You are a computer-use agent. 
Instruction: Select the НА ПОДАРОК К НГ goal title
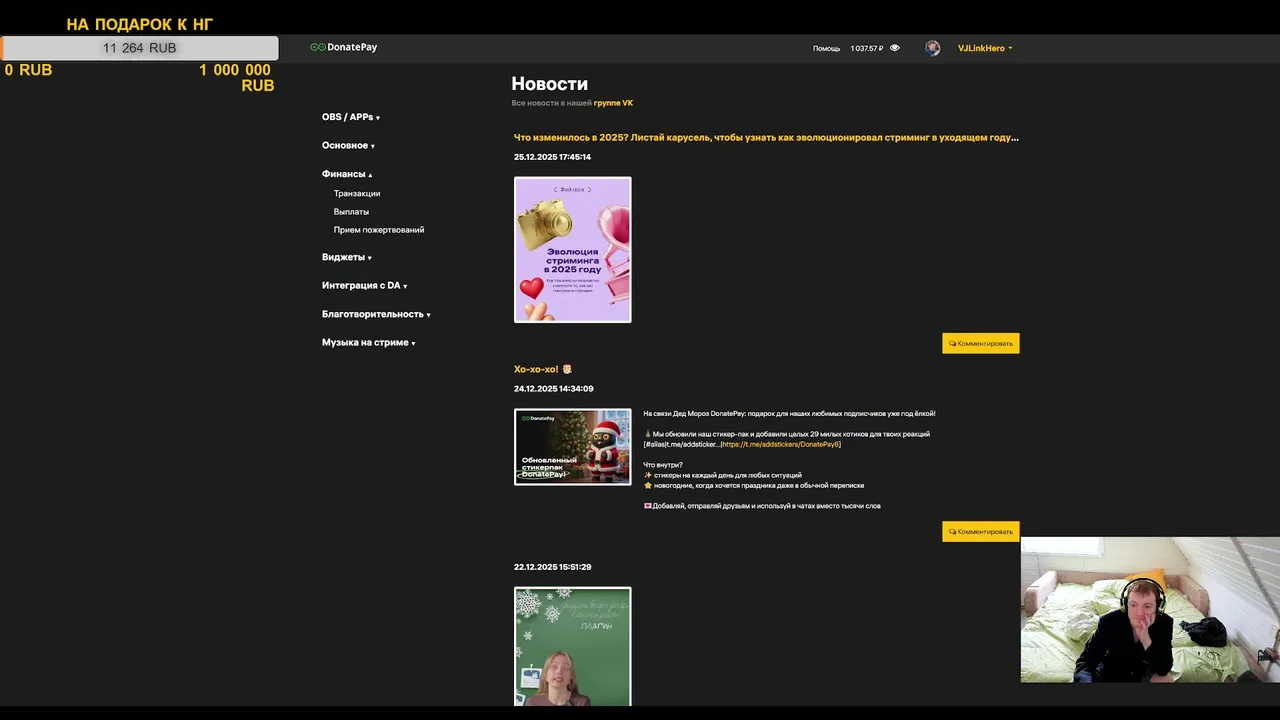point(139,24)
